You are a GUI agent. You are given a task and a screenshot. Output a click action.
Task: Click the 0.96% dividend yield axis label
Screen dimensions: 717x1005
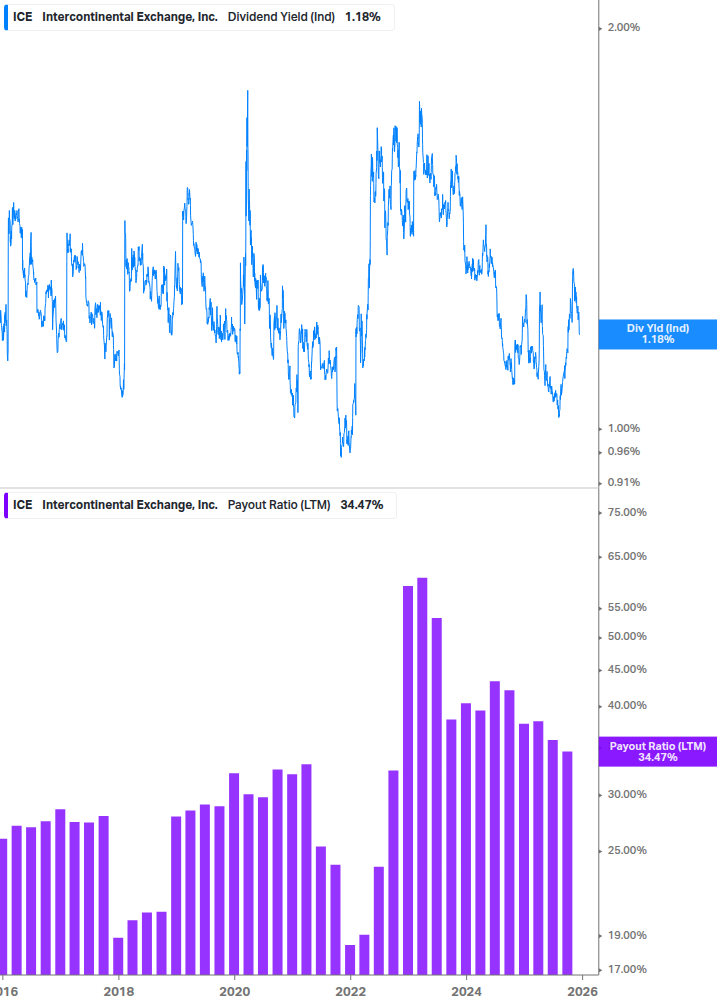pyautogui.click(x=624, y=451)
